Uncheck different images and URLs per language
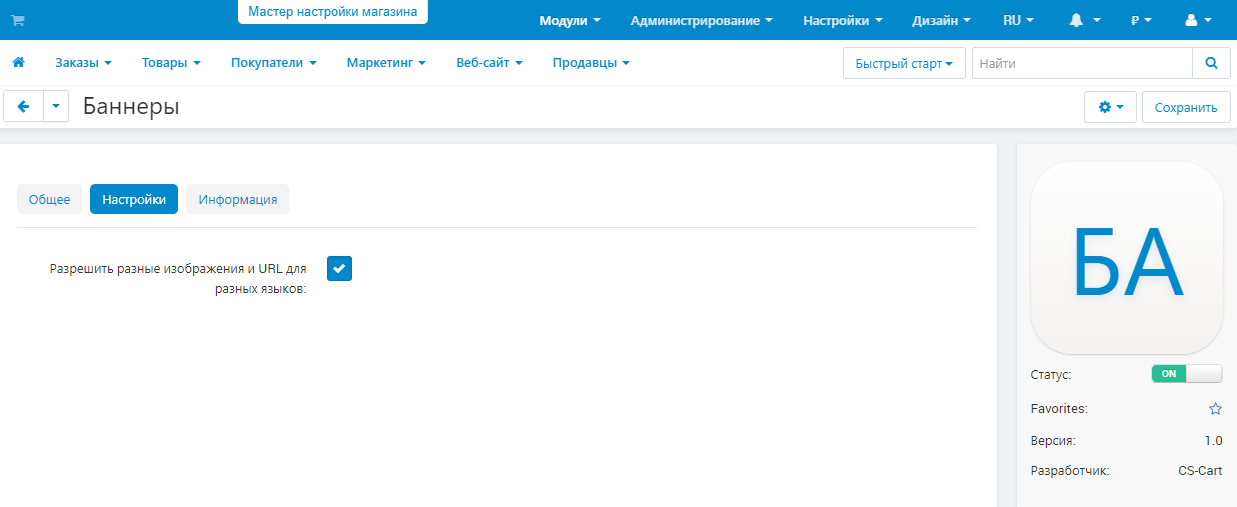This screenshot has width=1237, height=507. pyautogui.click(x=339, y=269)
